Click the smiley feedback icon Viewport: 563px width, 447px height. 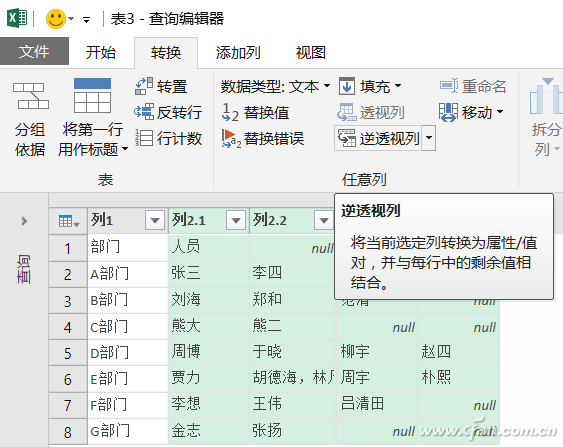click(x=56, y=19)
